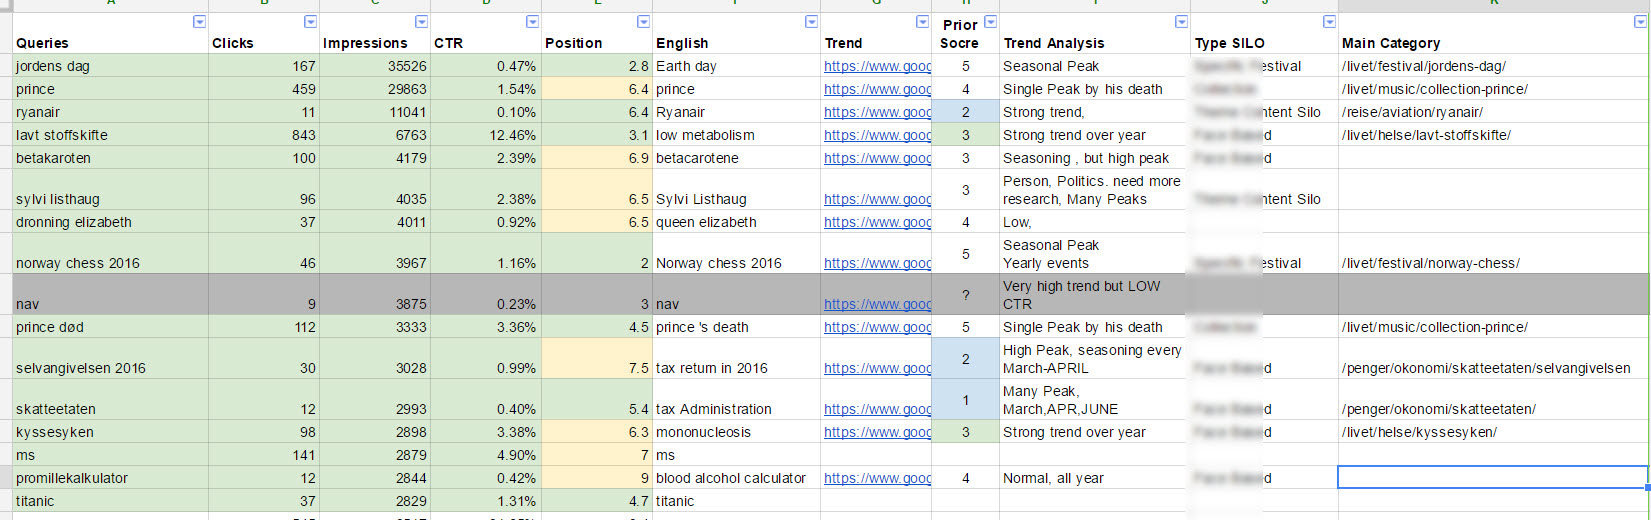Select blue Prior Score cell for skatteetaten
Viewport: 1651px width, 520px height.
click(965, 400)
